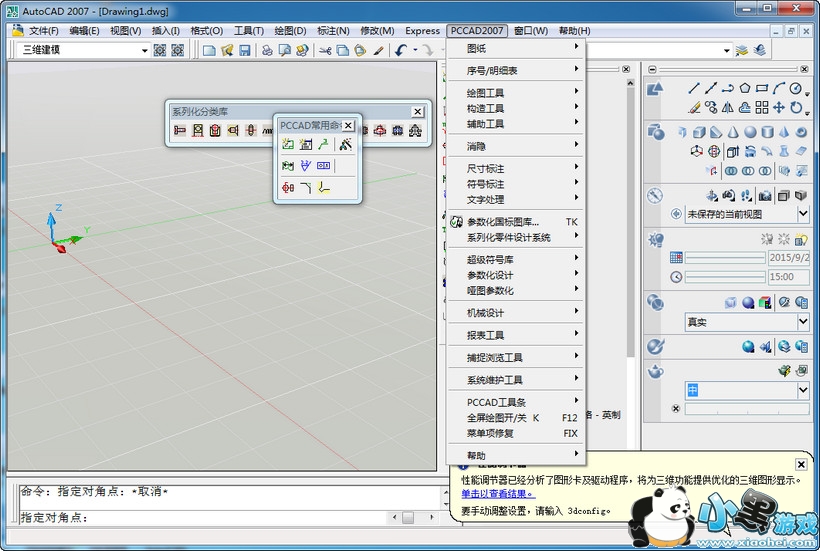Click the New drawing icon in toolbar
The height and width of the screenshot is (551, 820).
coord(209,50)
